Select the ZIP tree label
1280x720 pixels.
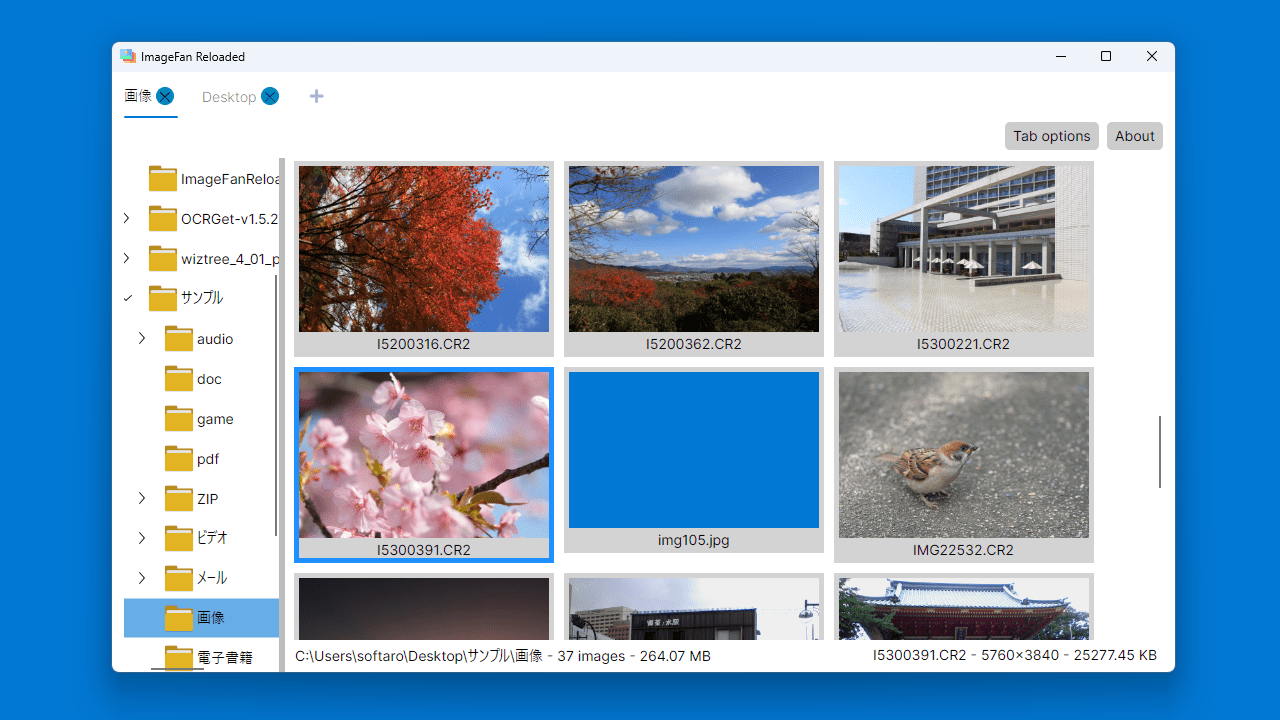tap(207, 499)
